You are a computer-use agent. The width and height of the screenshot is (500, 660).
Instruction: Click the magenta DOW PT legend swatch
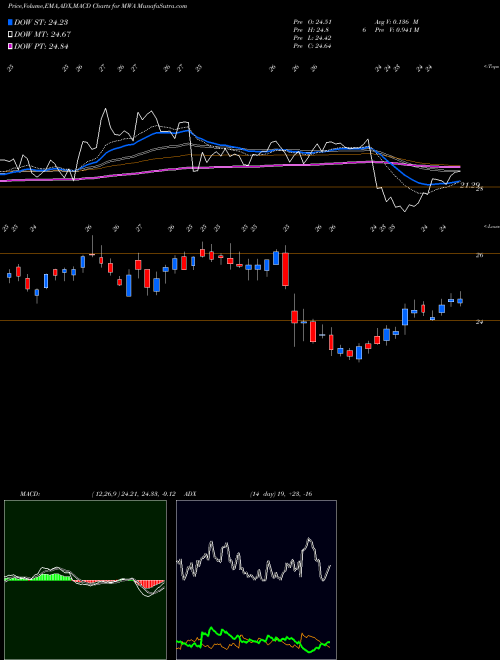pos(11,46)
